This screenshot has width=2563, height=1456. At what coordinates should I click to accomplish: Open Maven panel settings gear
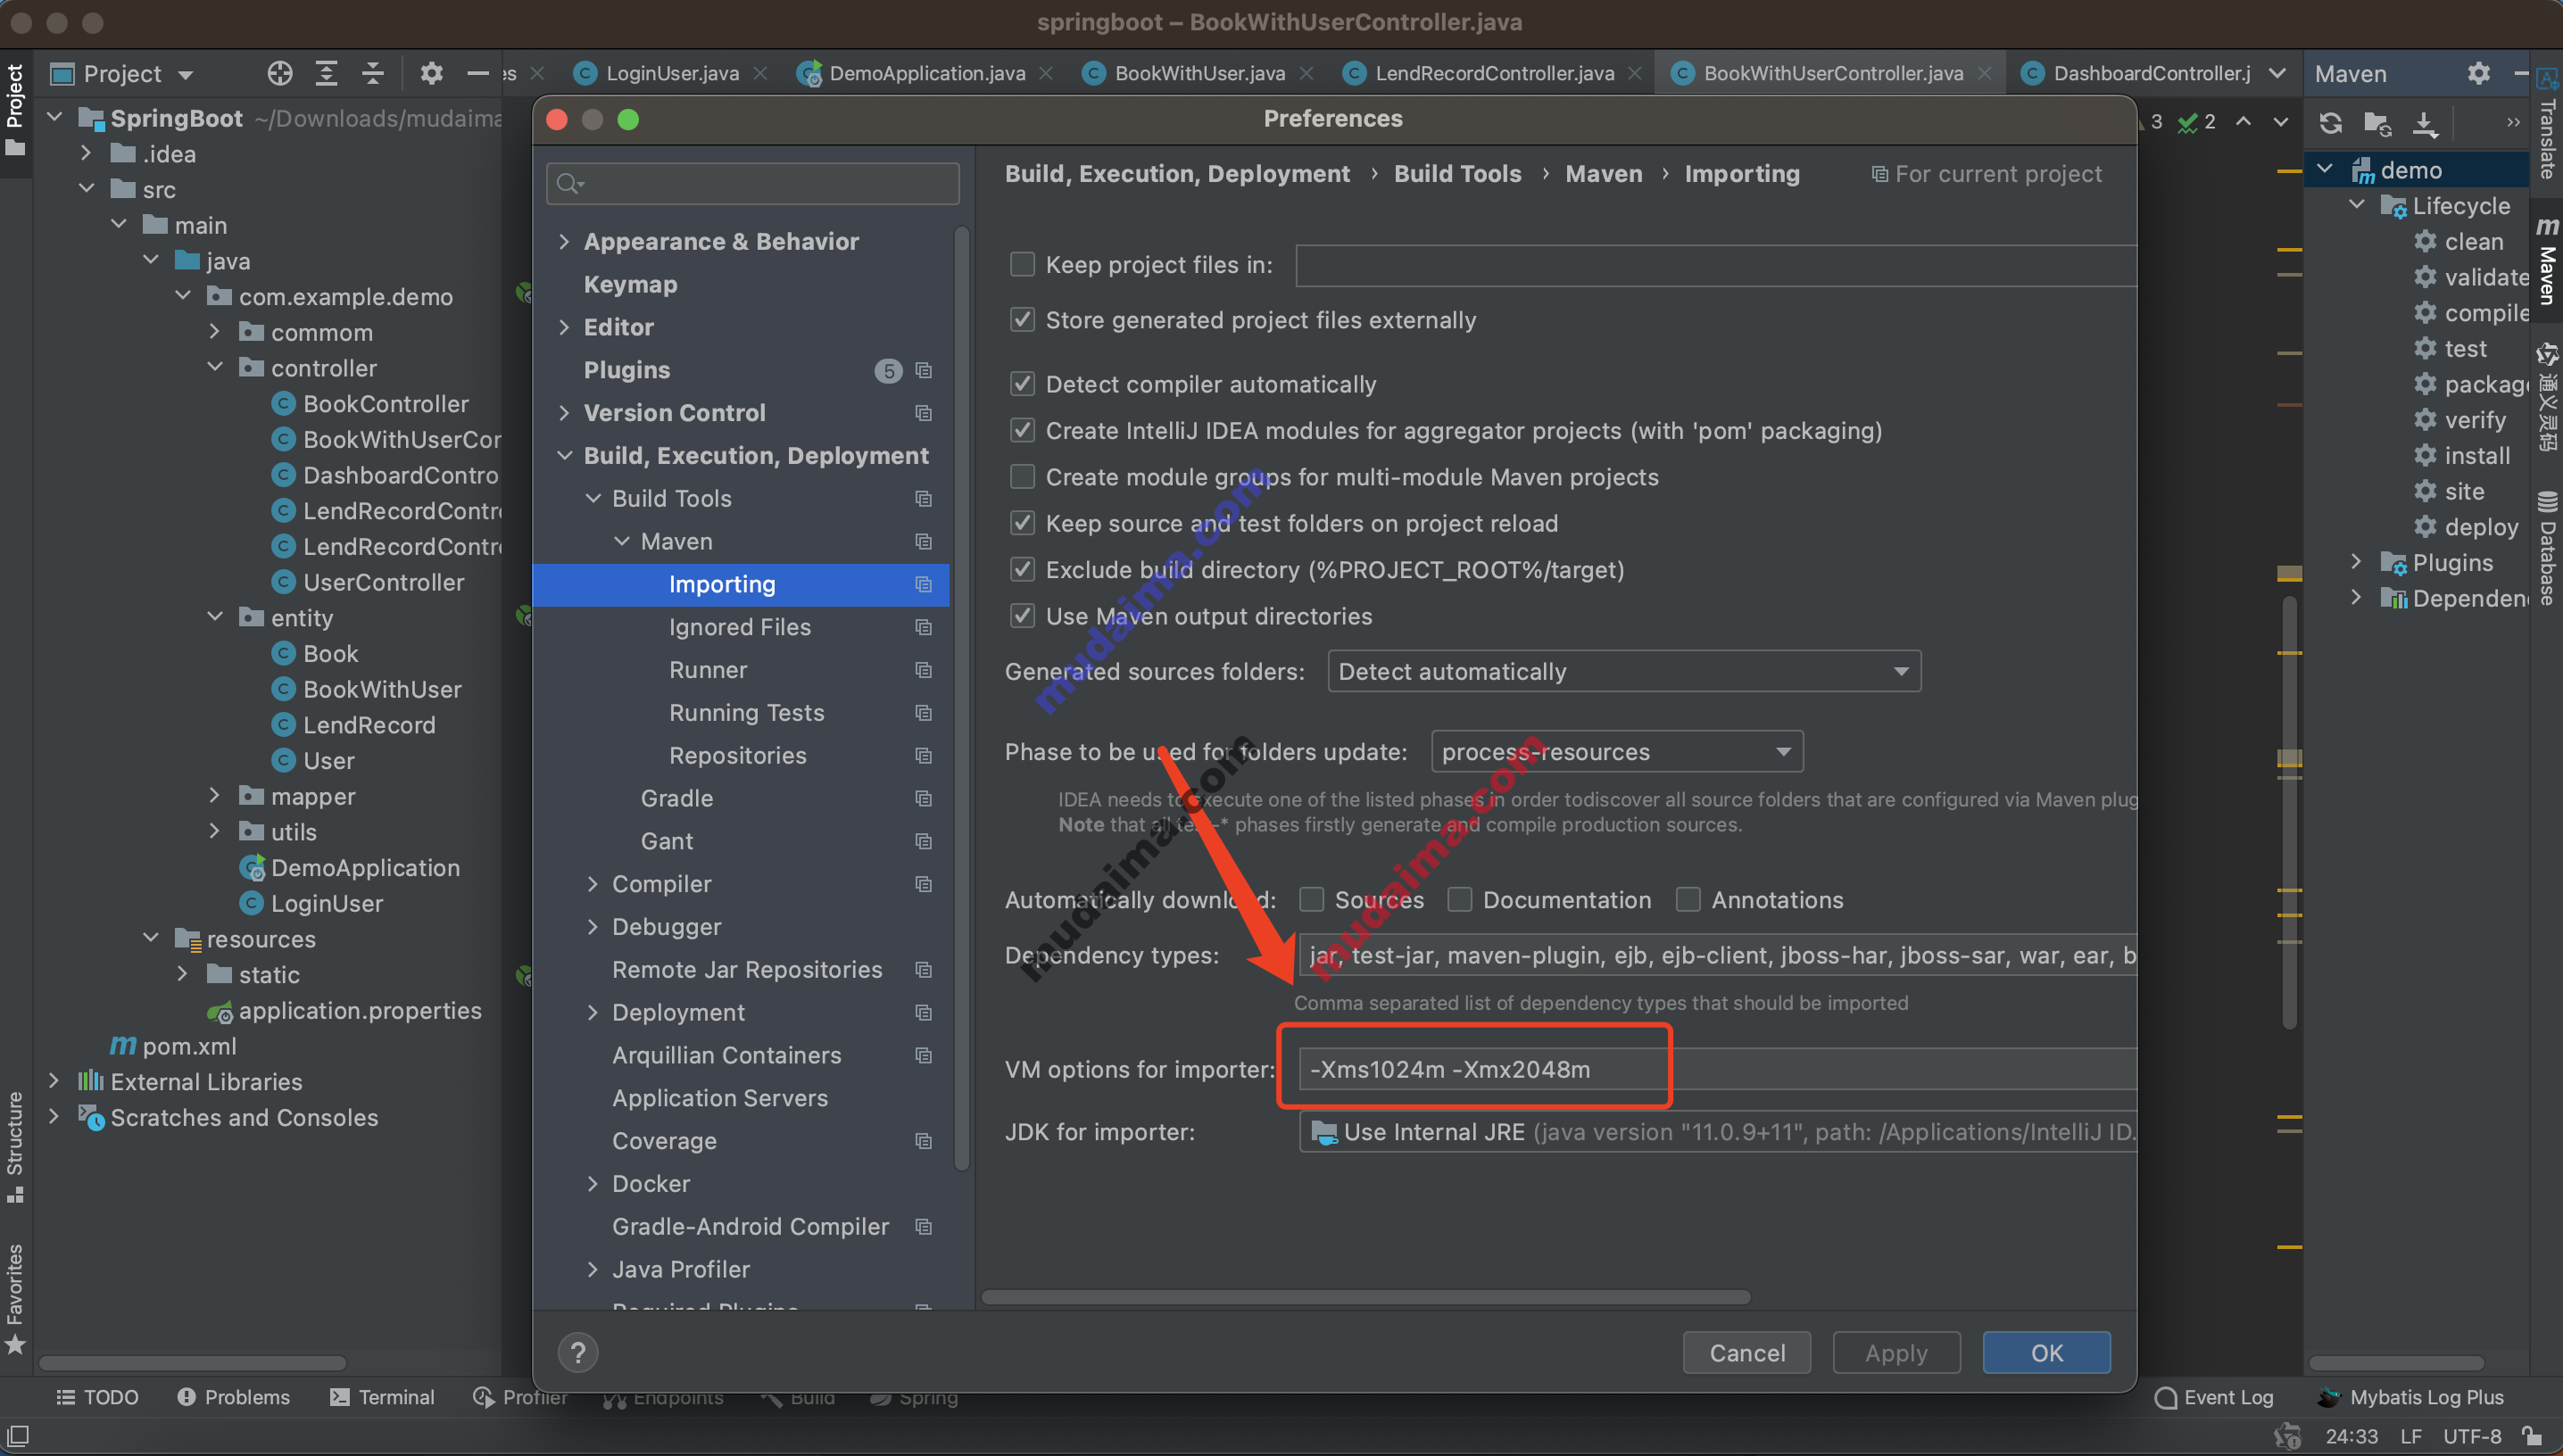tap(2478, 73)
